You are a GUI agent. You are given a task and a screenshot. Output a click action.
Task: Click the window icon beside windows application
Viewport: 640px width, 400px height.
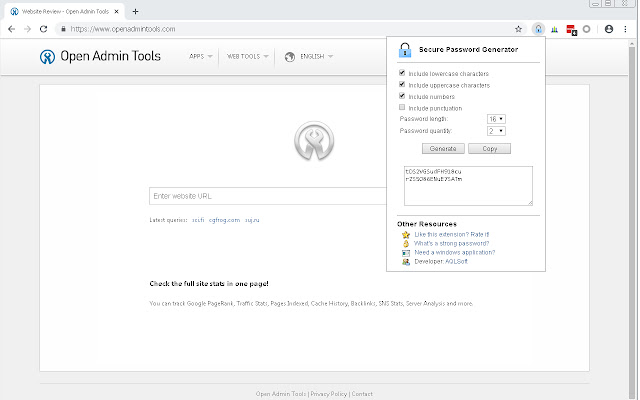click(406, 253)
